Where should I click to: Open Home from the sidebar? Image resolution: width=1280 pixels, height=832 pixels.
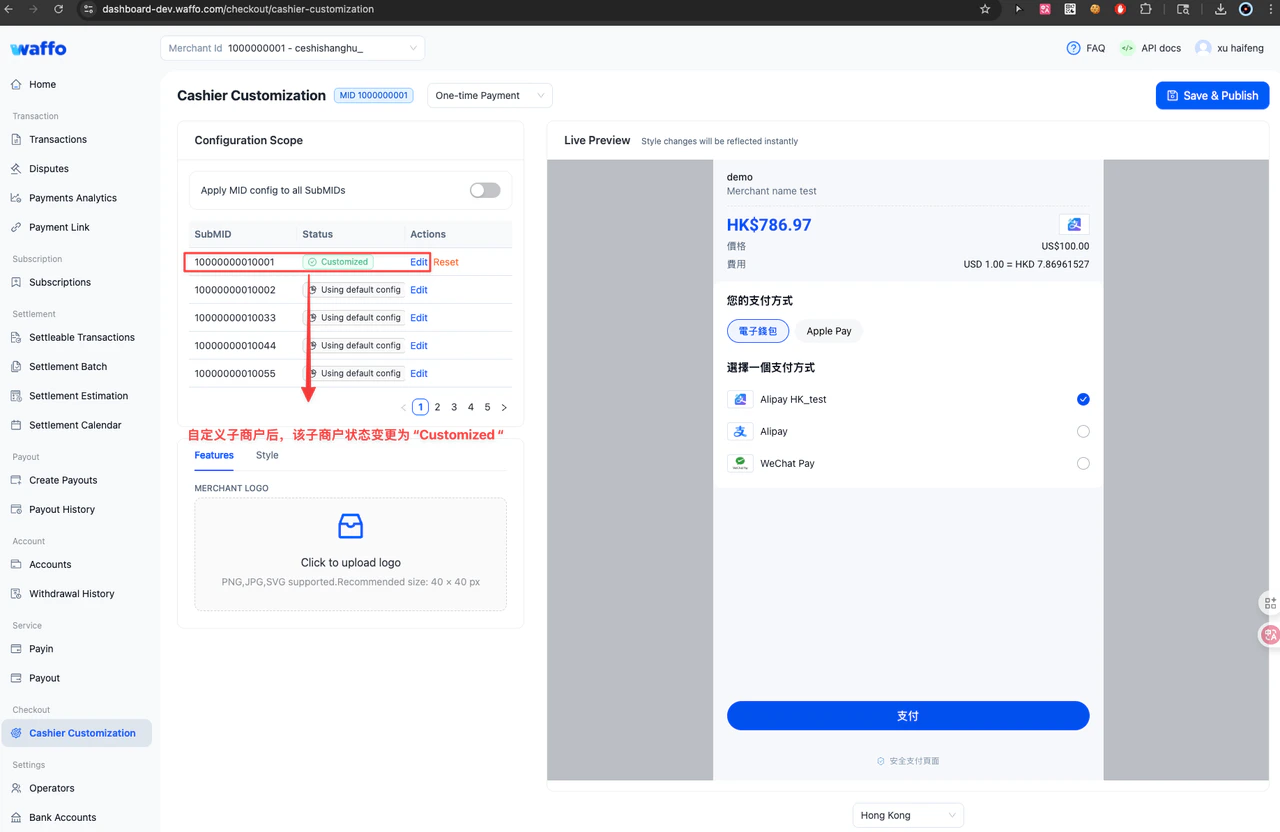(42, 85)
